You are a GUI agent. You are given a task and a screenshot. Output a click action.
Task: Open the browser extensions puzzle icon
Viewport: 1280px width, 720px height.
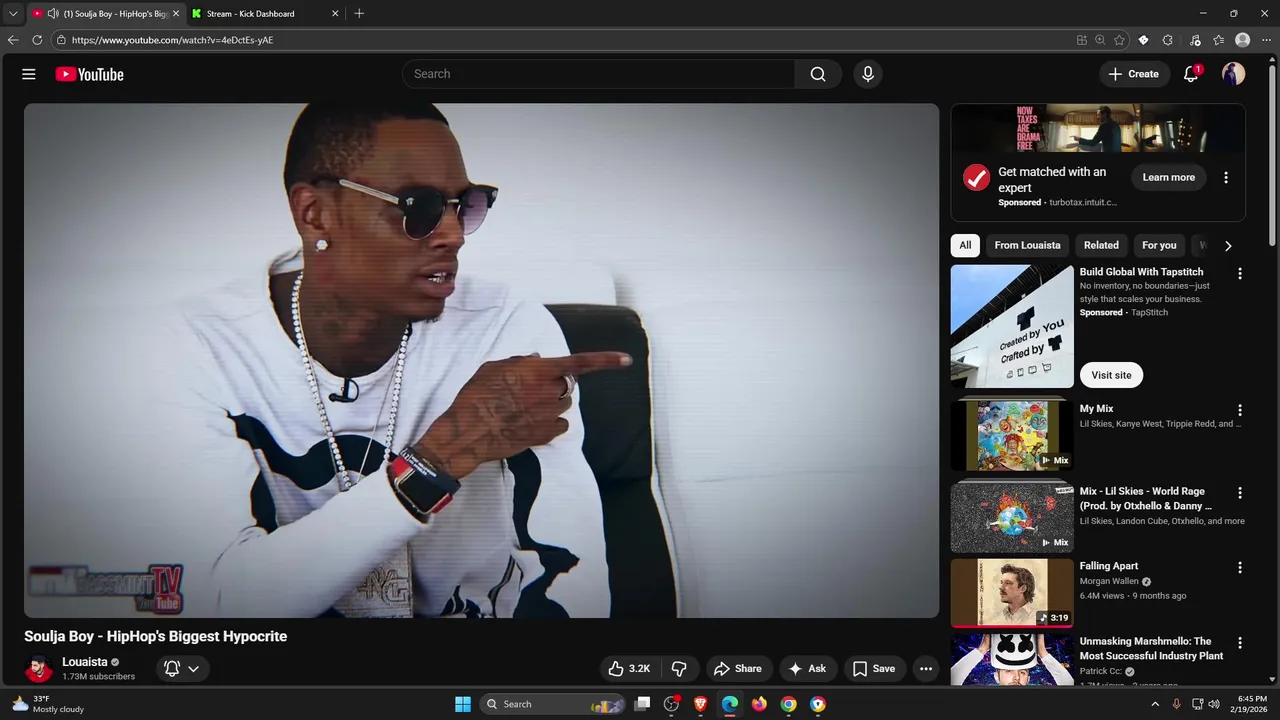(1168, 40)
